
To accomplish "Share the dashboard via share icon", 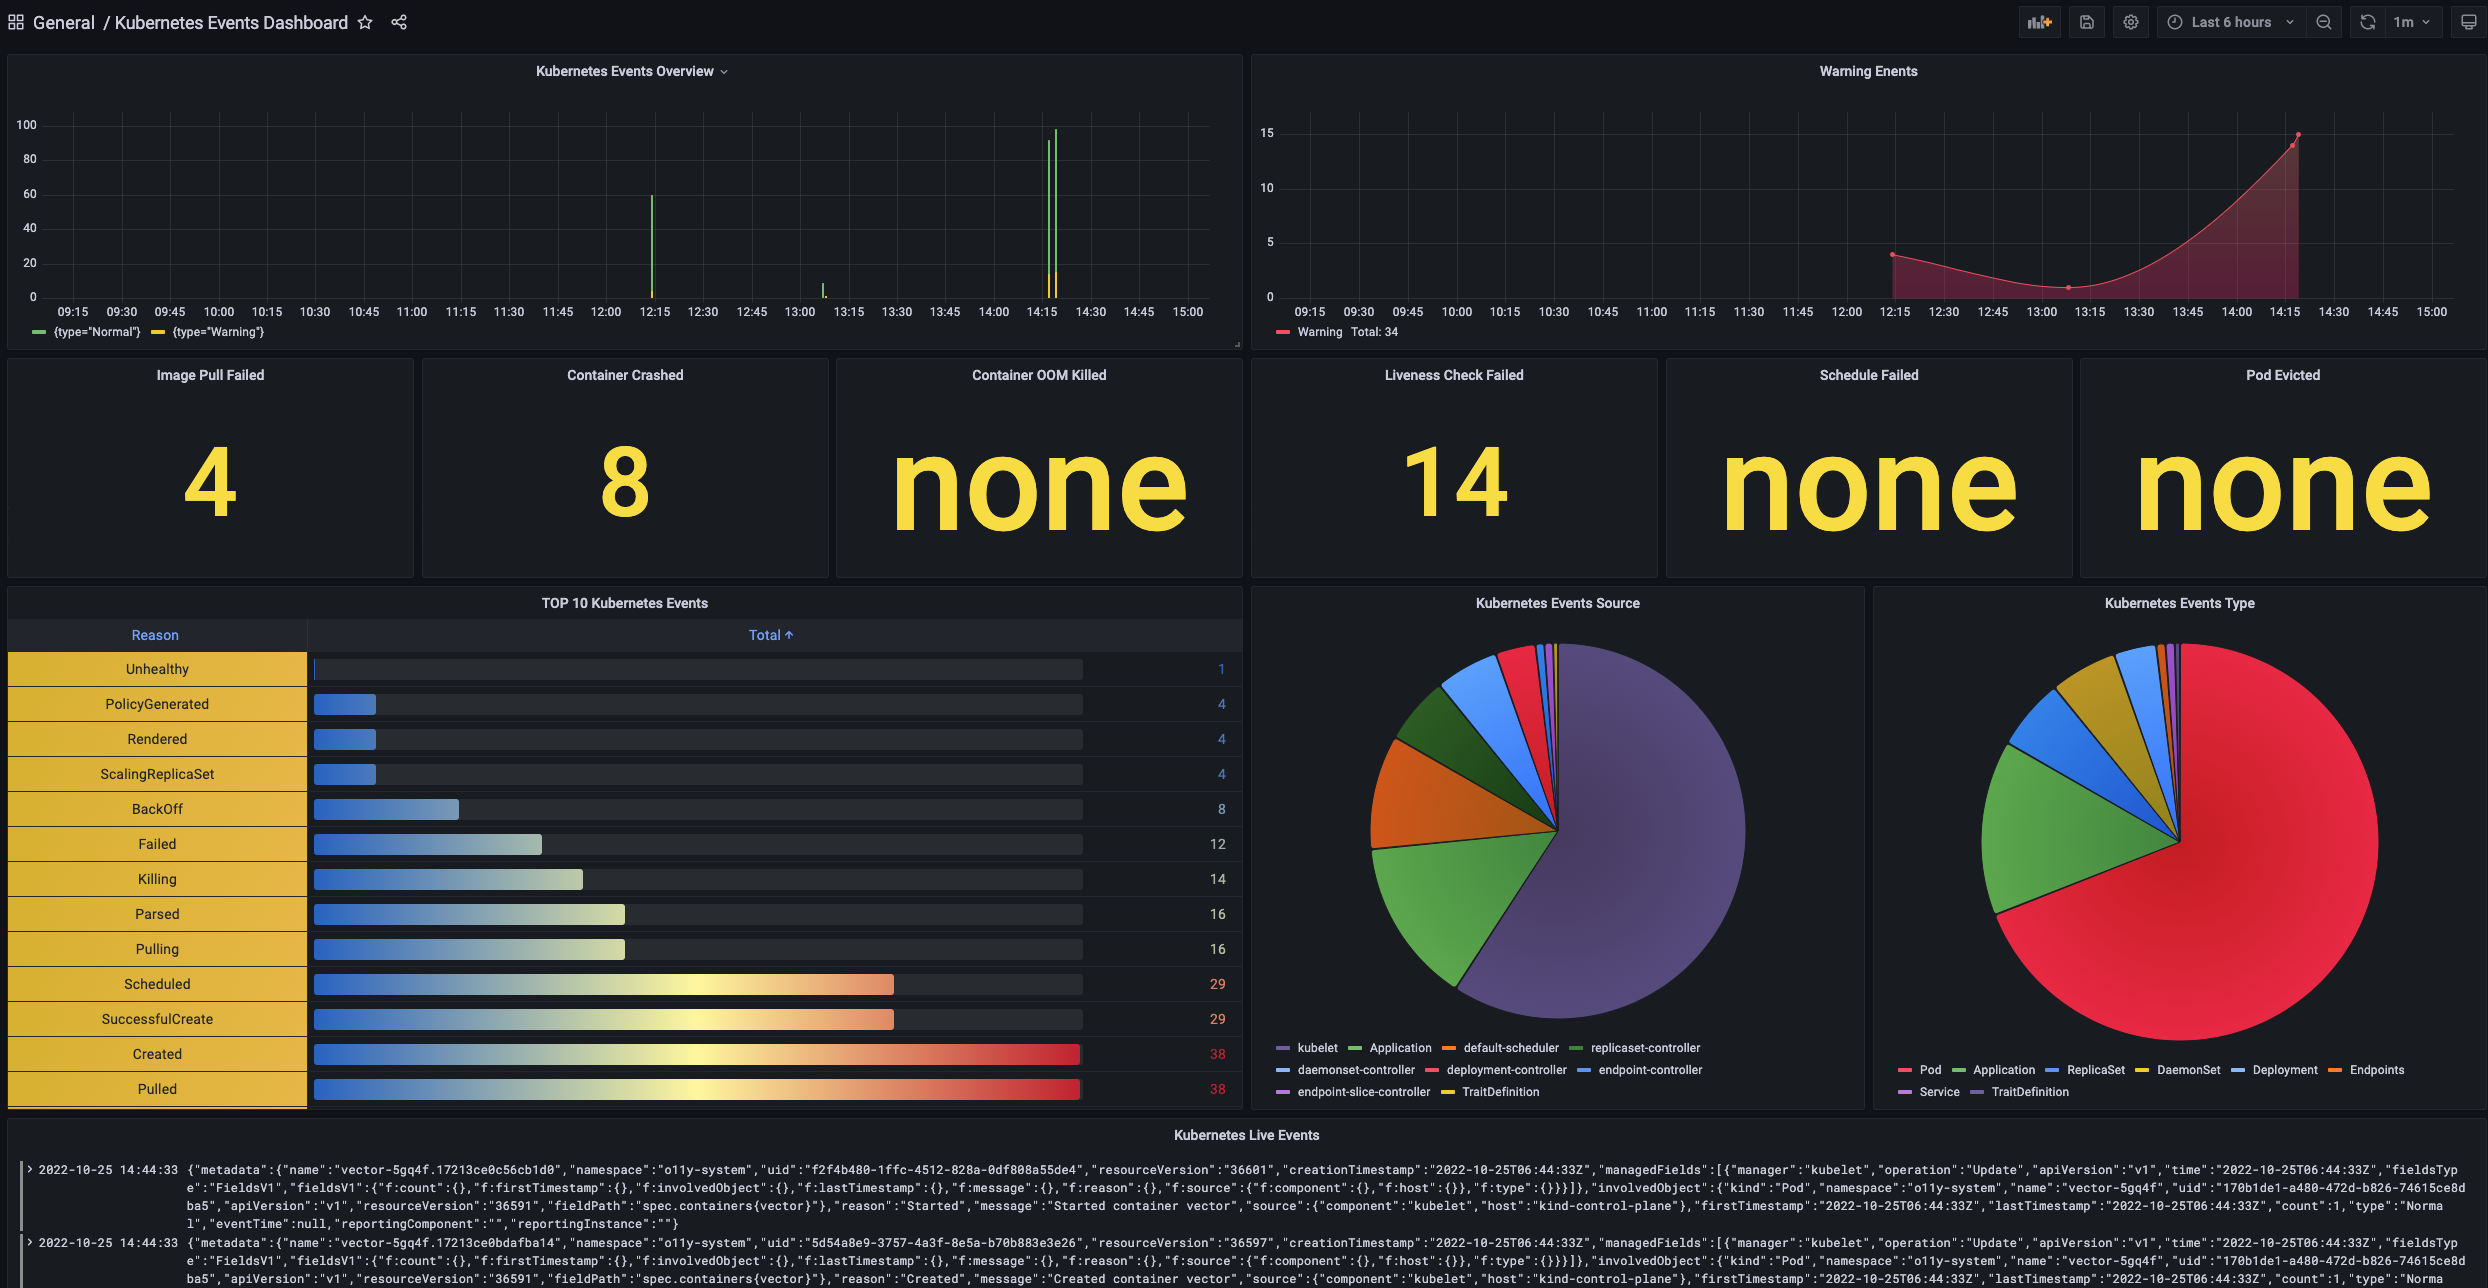I will pos(399,22).
